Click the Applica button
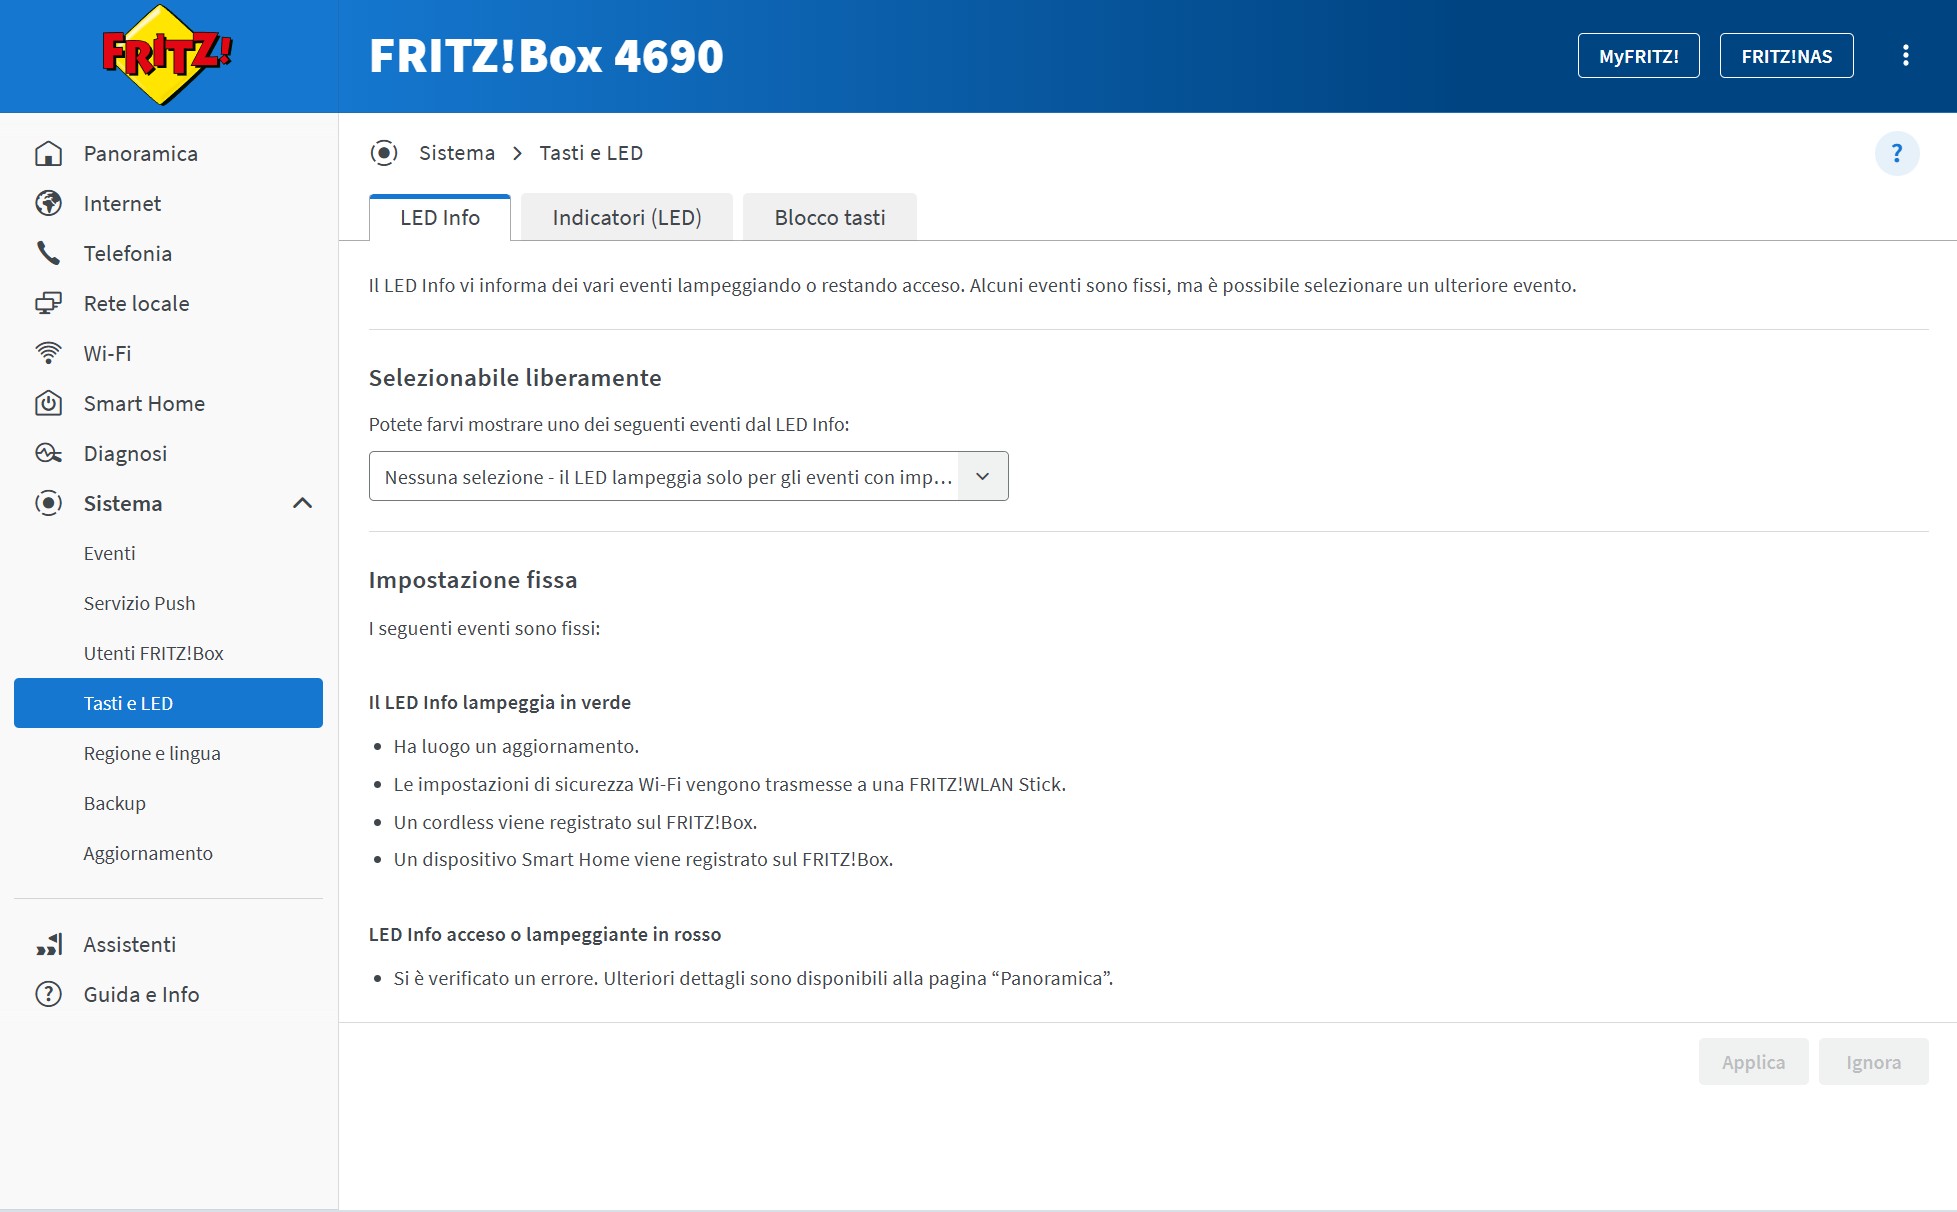 (1753, 1062)
